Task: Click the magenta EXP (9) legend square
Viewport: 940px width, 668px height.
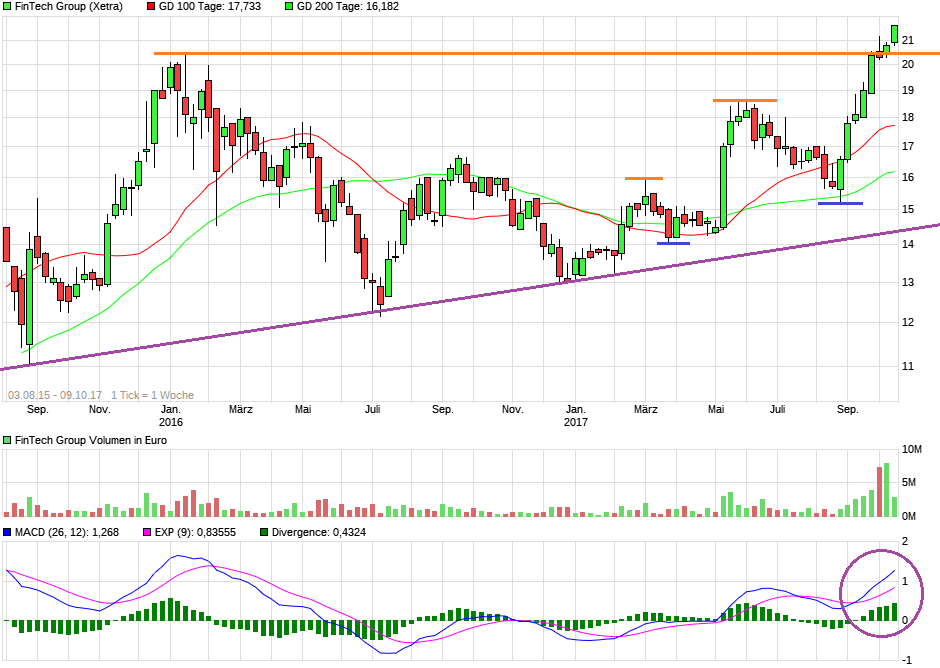Action: tap(146, 532)
